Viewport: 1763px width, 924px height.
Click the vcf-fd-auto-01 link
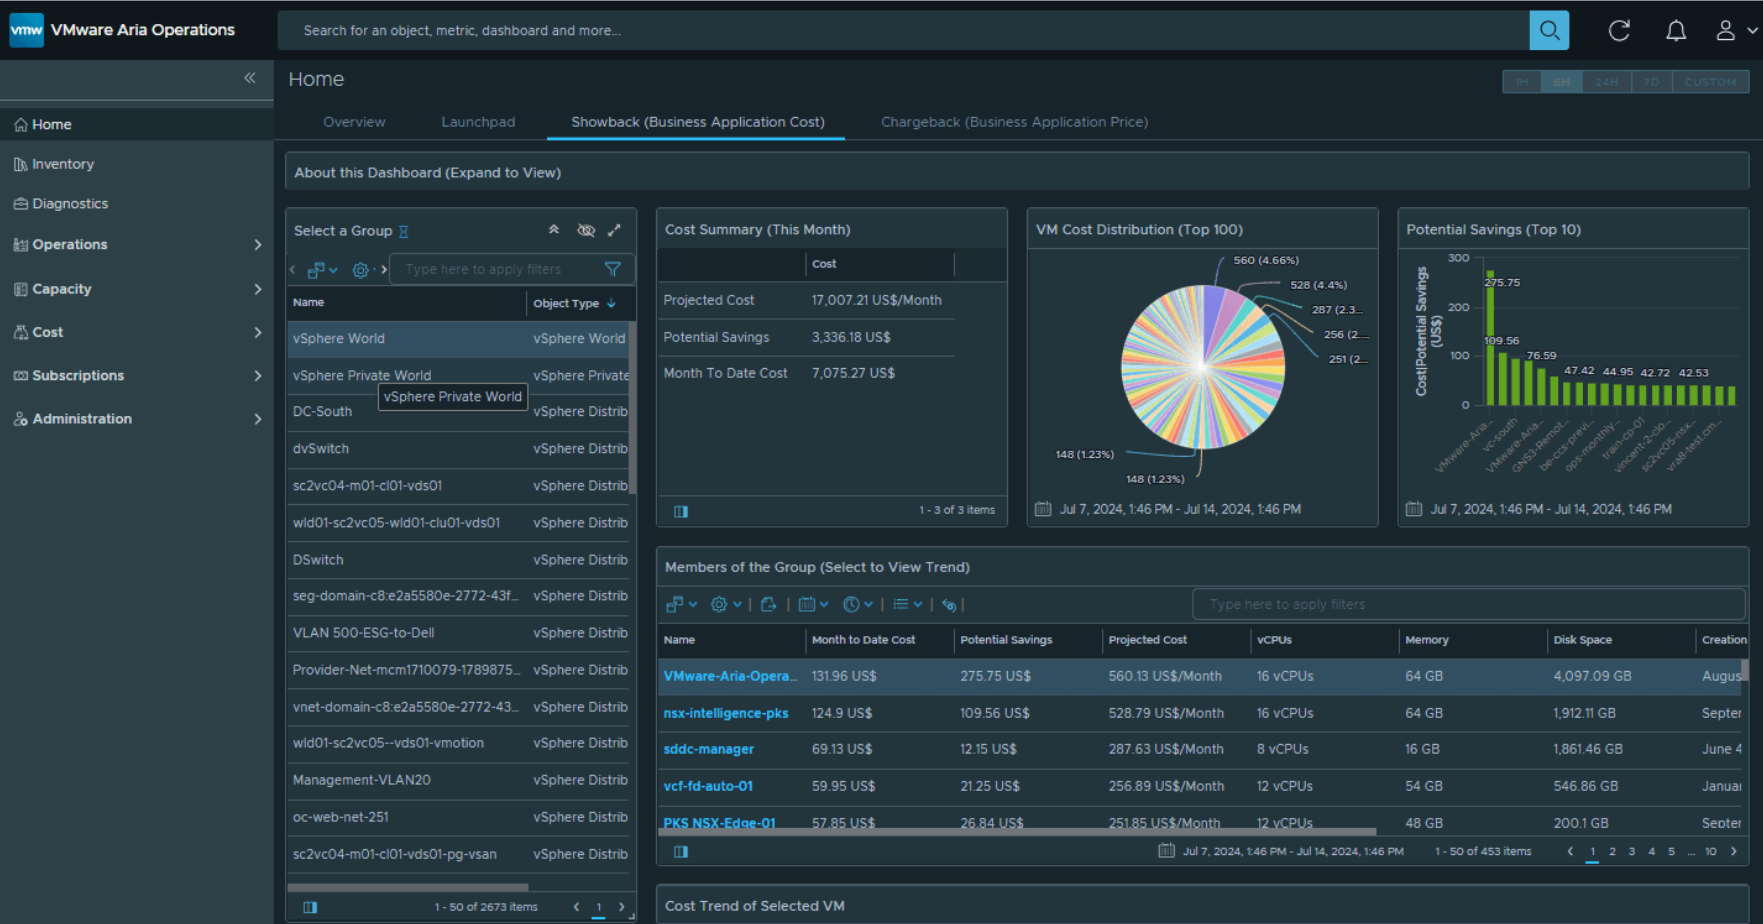[x=708, y=786]
